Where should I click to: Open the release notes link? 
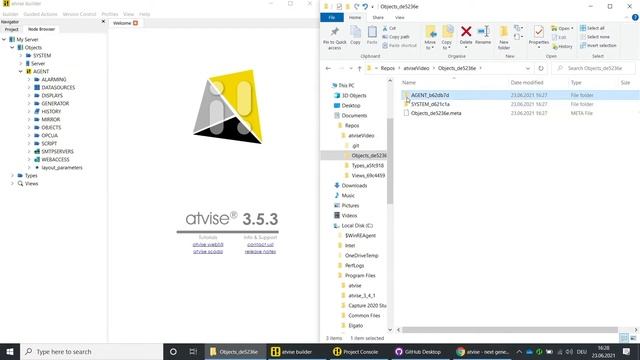[260, 251]
